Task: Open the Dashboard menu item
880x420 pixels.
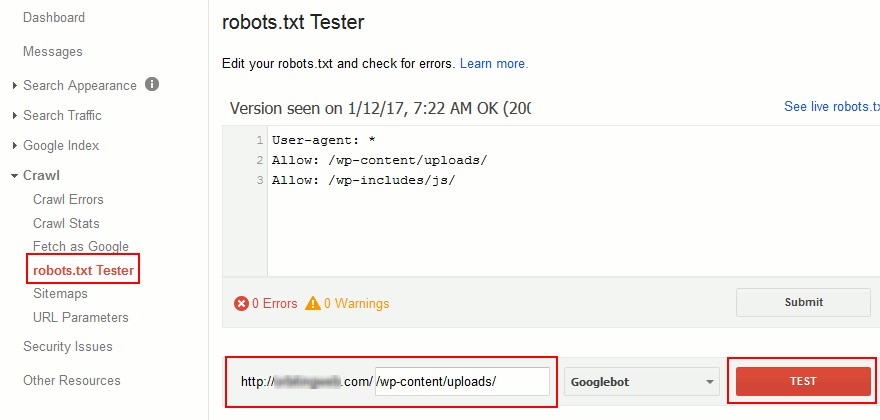Action: pyautogui.click(x=54, y=17)
